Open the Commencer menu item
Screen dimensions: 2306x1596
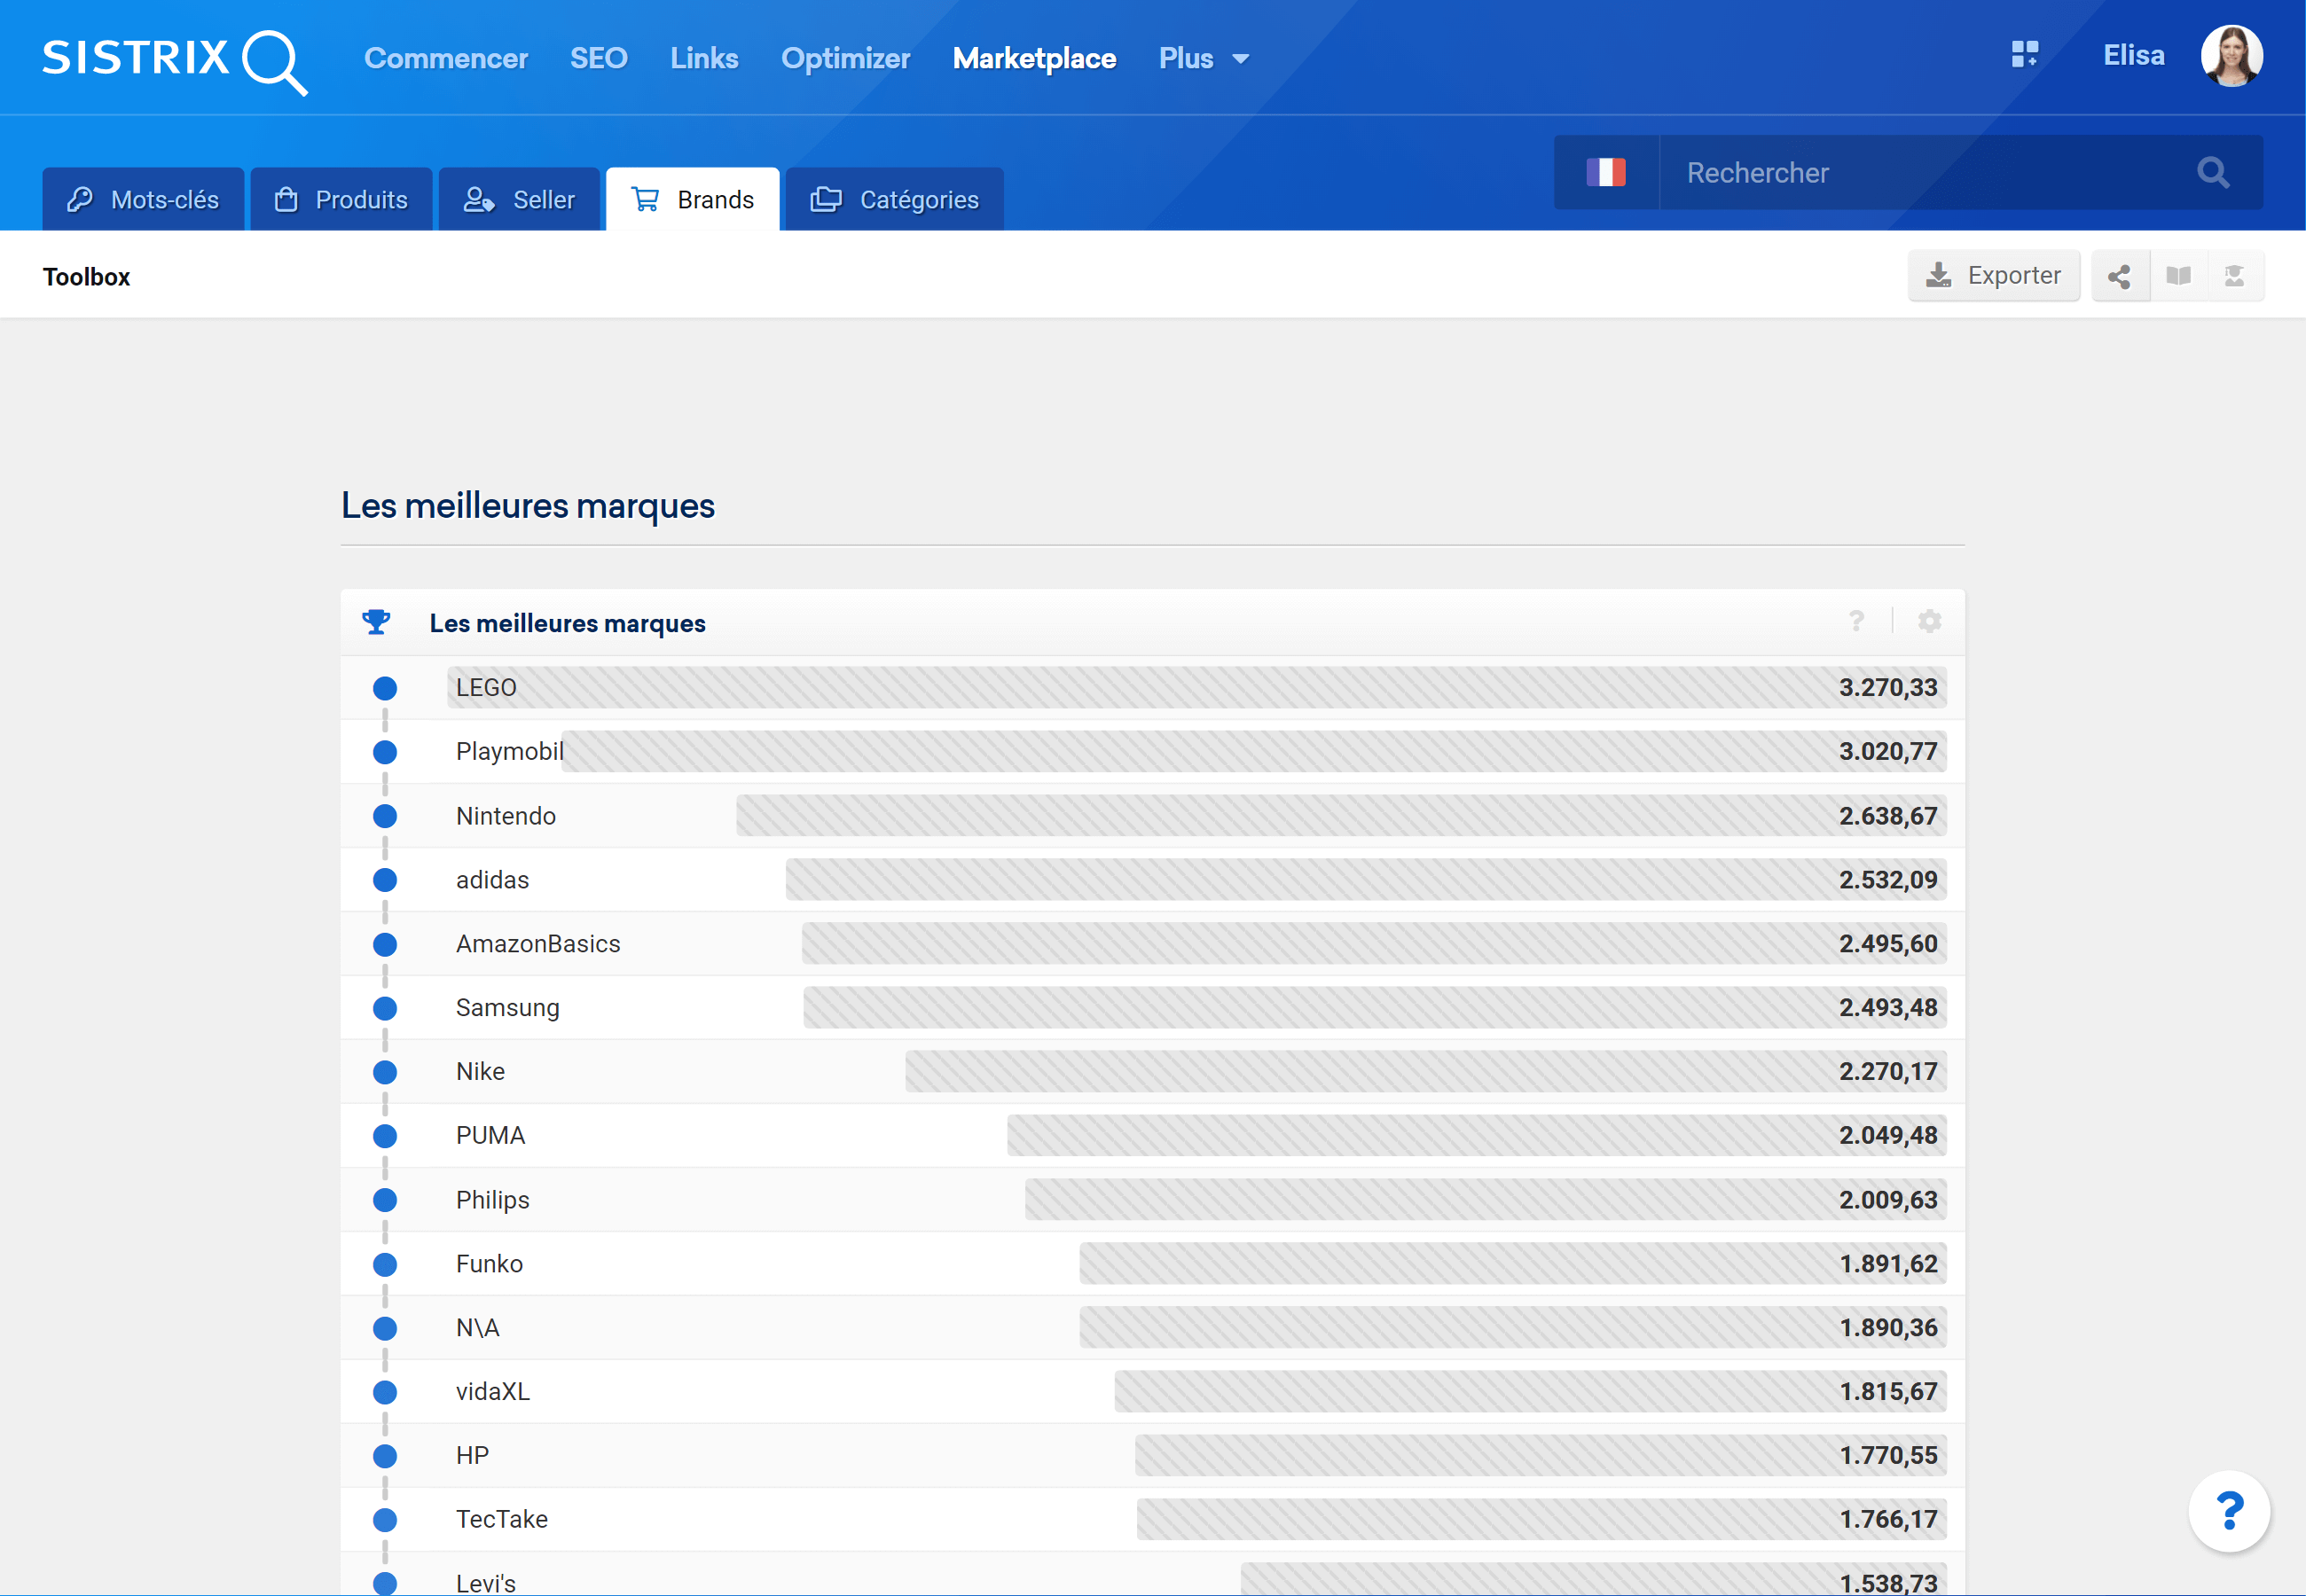445,59
